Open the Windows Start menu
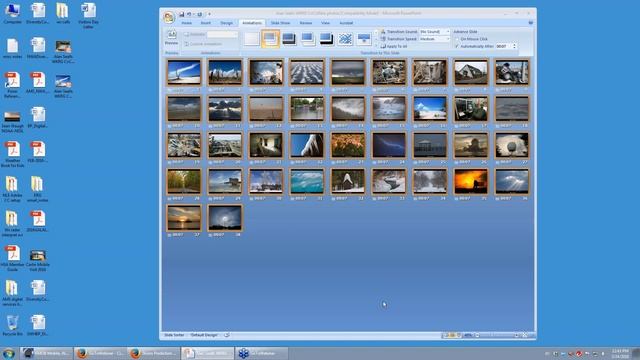 (9, 353)
